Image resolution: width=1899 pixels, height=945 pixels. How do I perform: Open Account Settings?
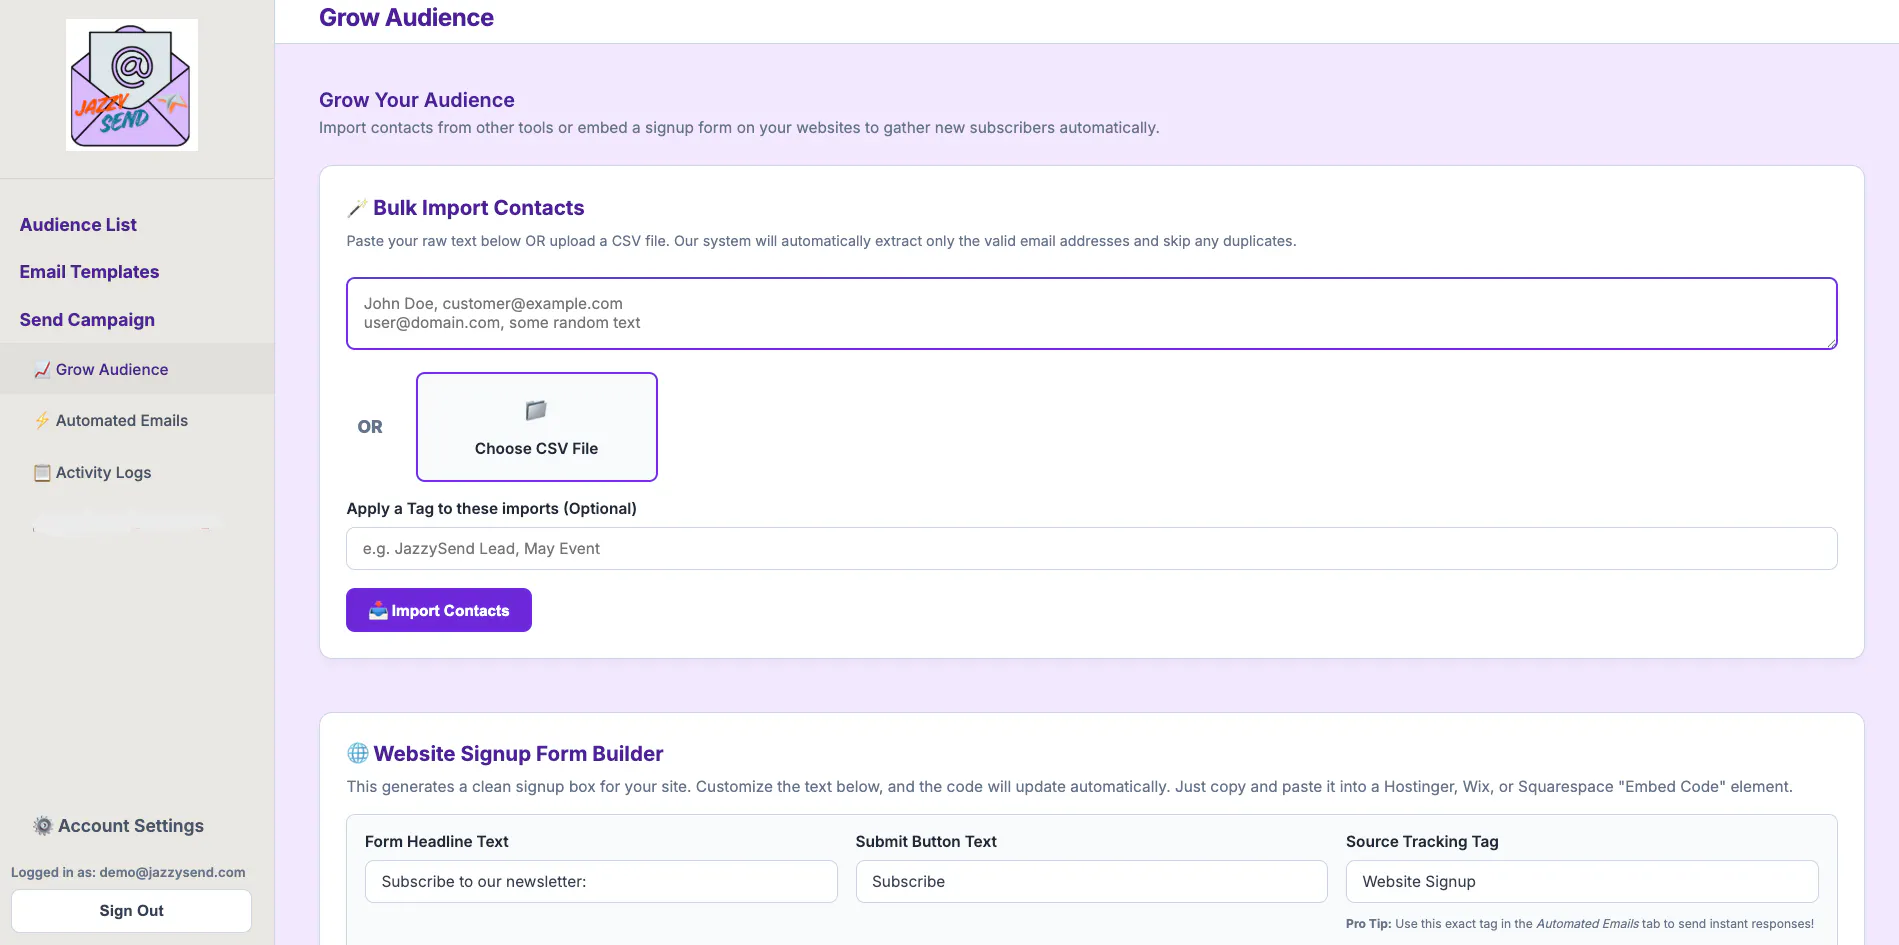[x=119, y=826]
